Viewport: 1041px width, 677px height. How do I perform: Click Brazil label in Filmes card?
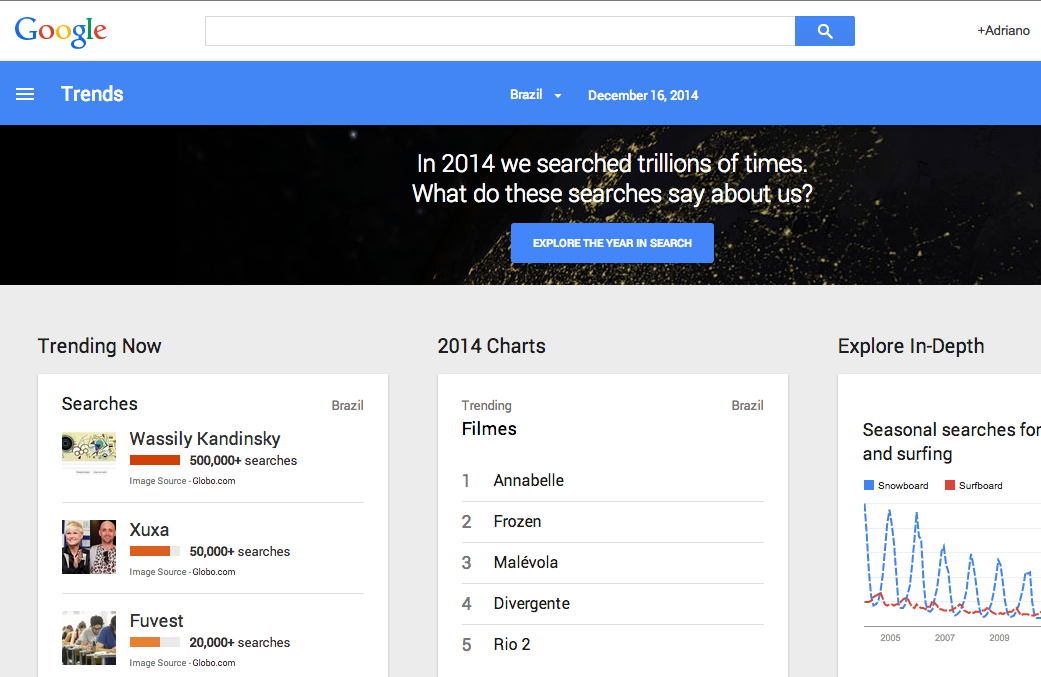(748, 406)
